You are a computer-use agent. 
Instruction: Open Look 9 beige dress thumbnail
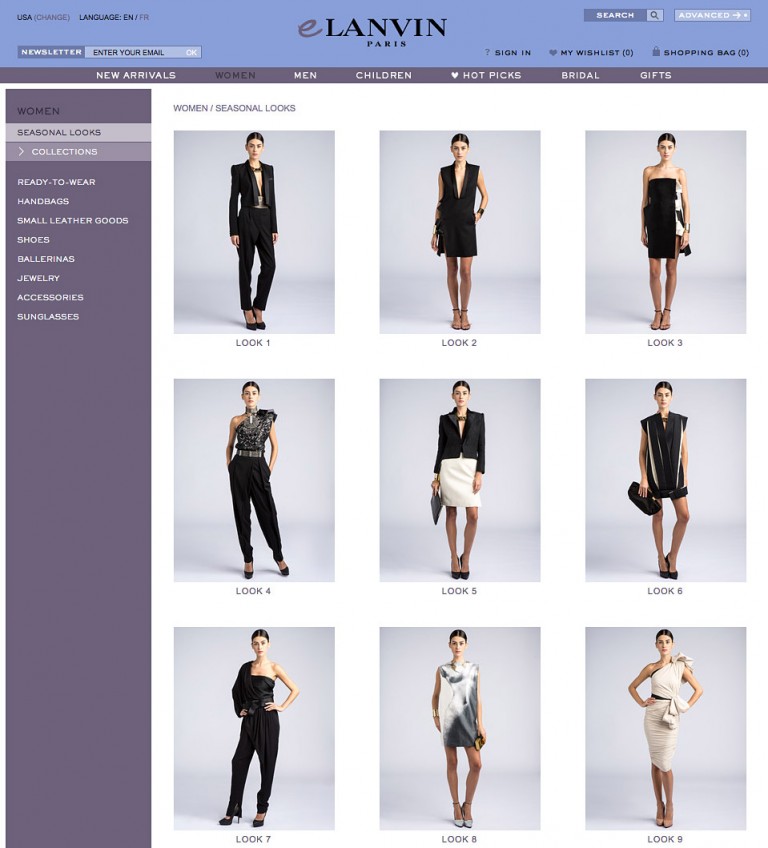click(665, 728)
